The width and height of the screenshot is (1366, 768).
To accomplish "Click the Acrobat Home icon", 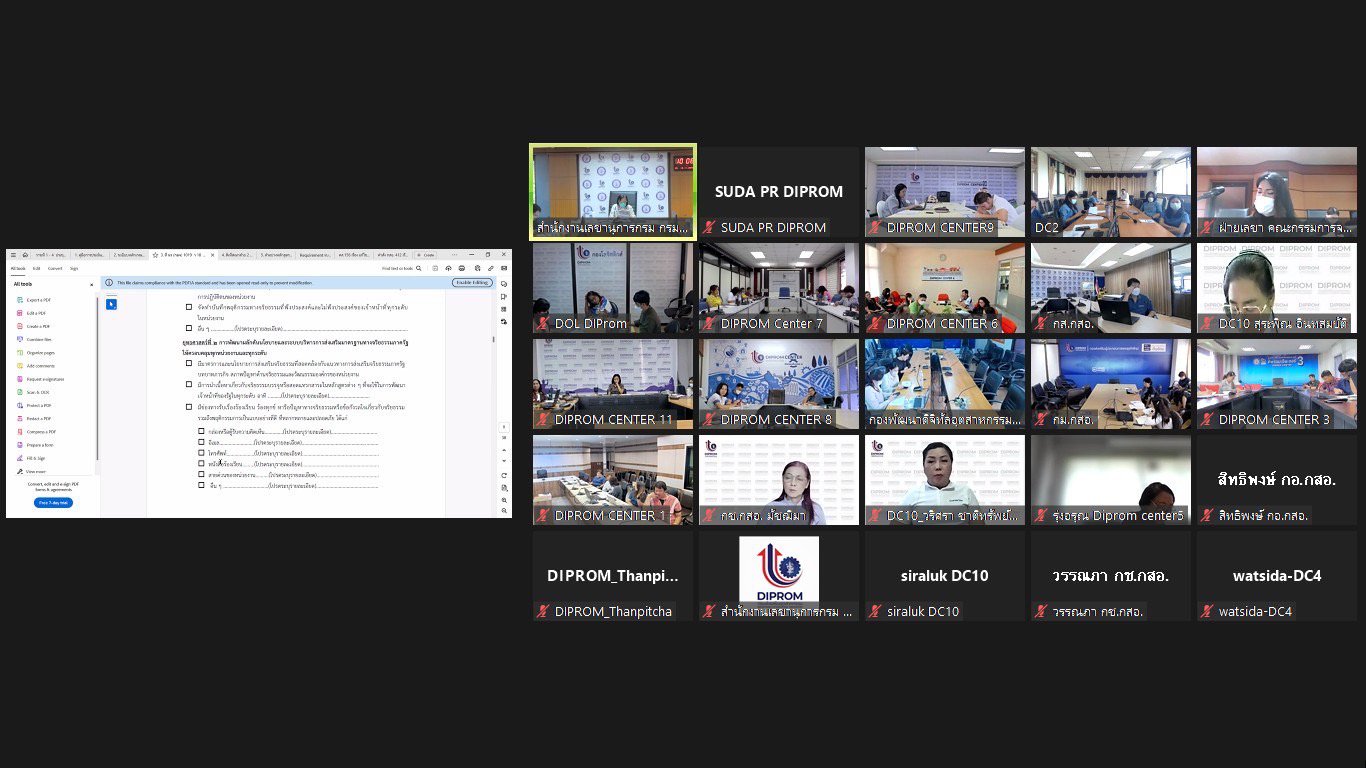I will (x=25, y=255).
